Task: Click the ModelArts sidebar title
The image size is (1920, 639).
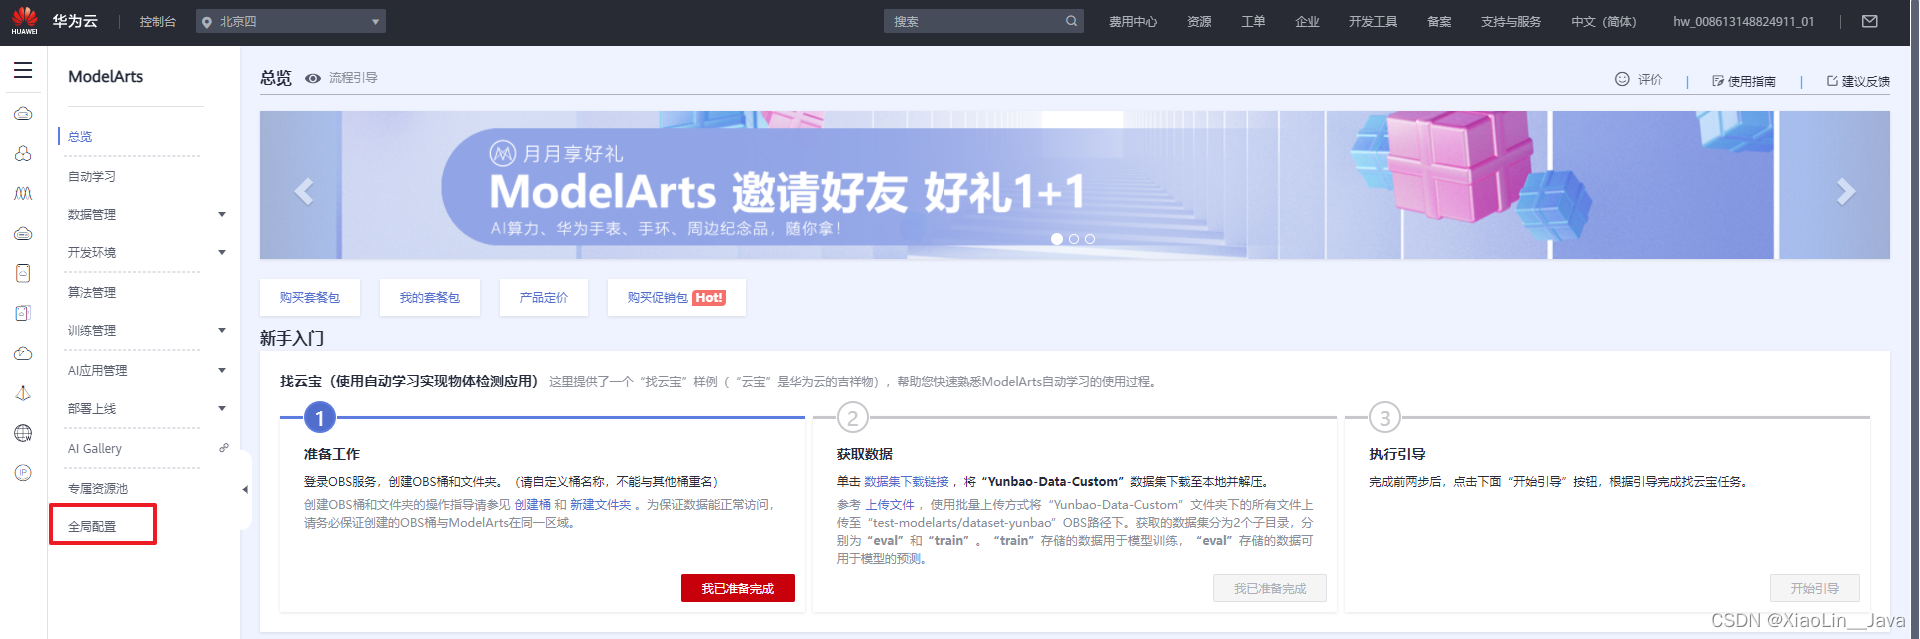Action: pos(105,76)
